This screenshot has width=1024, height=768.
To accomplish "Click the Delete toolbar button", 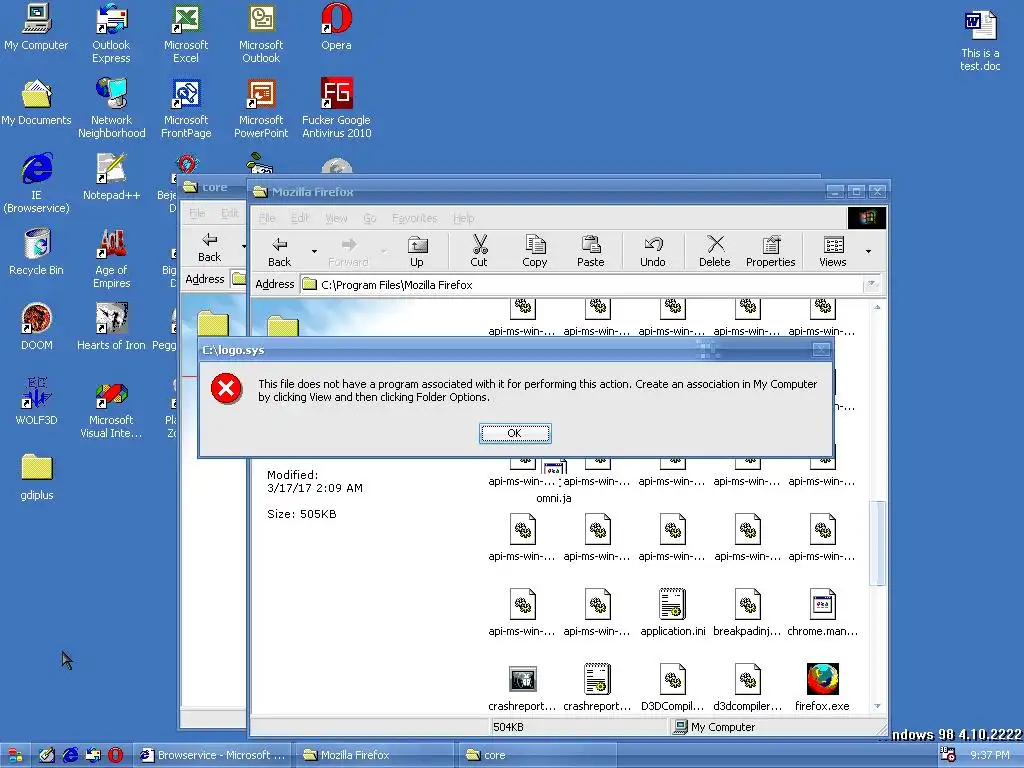I will (714, 251).
